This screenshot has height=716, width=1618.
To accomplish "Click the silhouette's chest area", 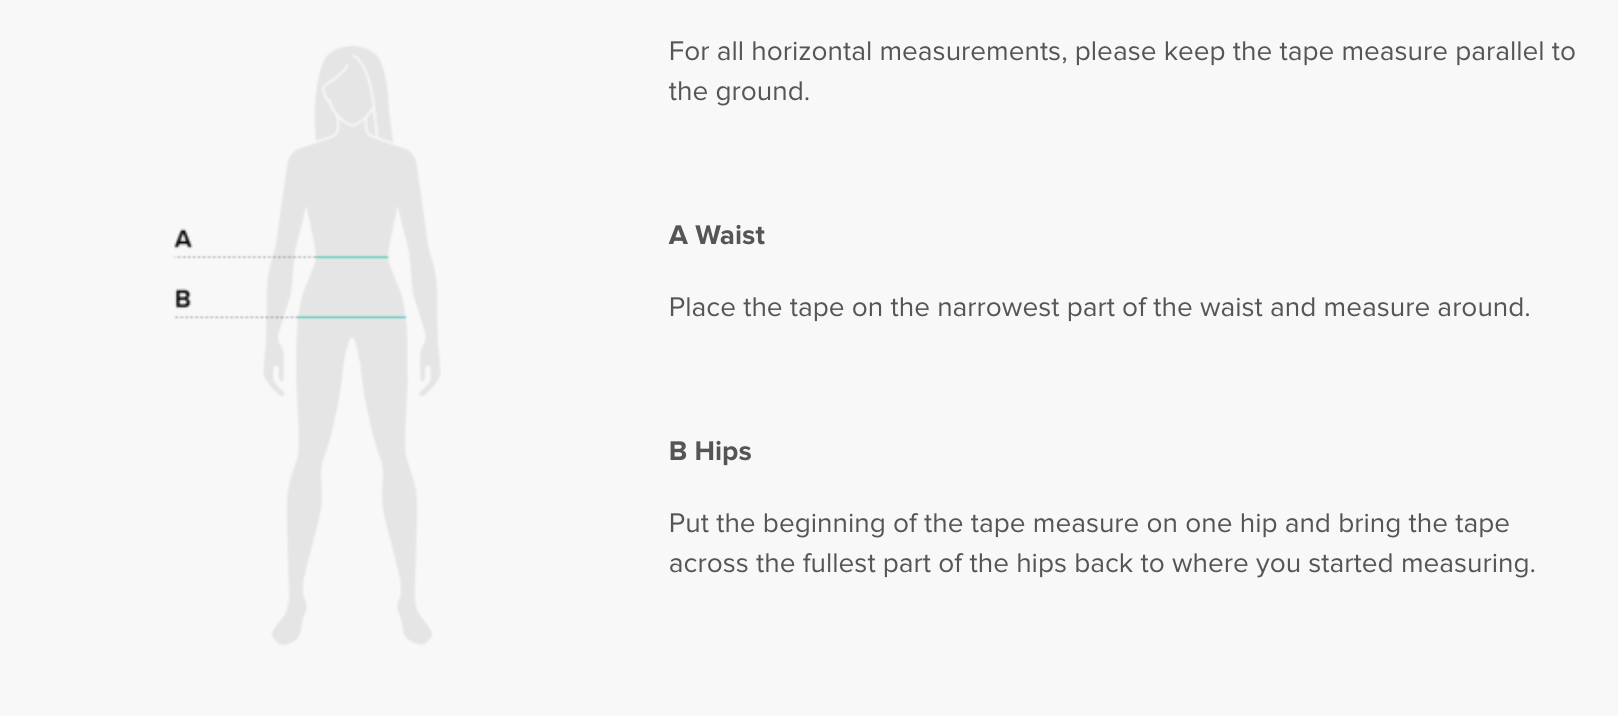I will pos(352,185).
